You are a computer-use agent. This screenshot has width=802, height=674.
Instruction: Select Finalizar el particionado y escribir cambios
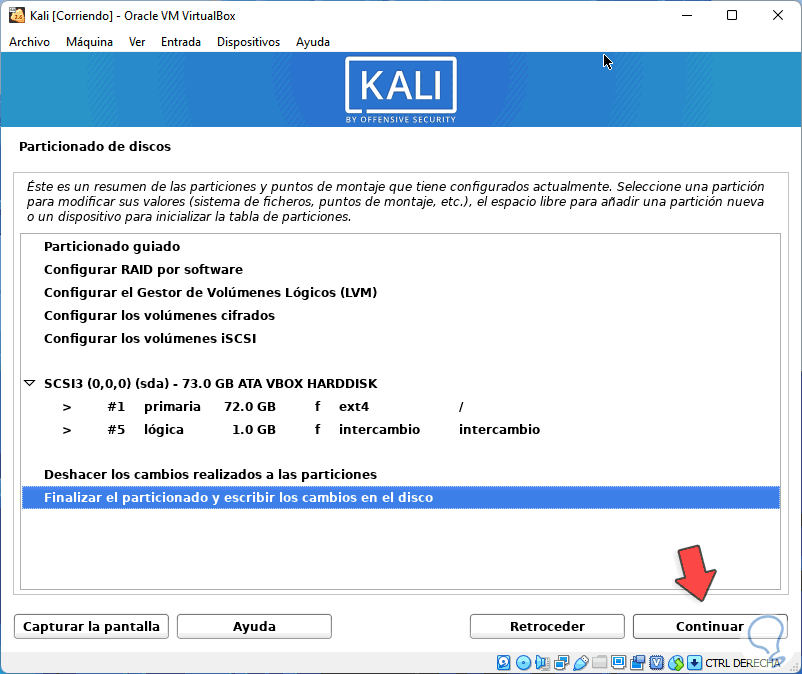pos(400,498)
